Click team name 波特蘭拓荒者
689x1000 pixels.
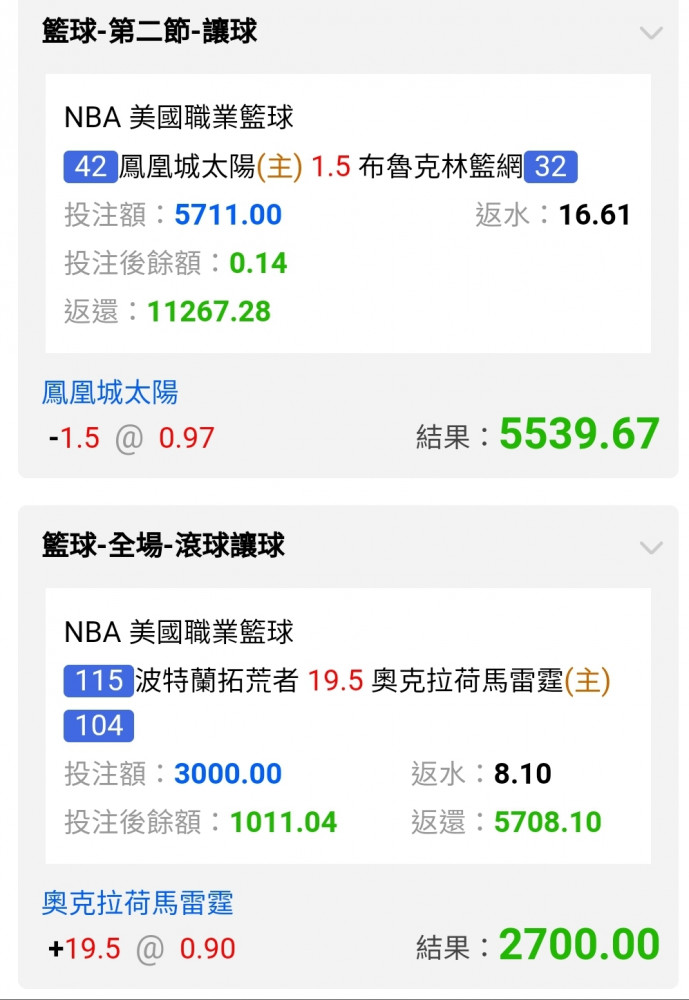click(217, 680)
